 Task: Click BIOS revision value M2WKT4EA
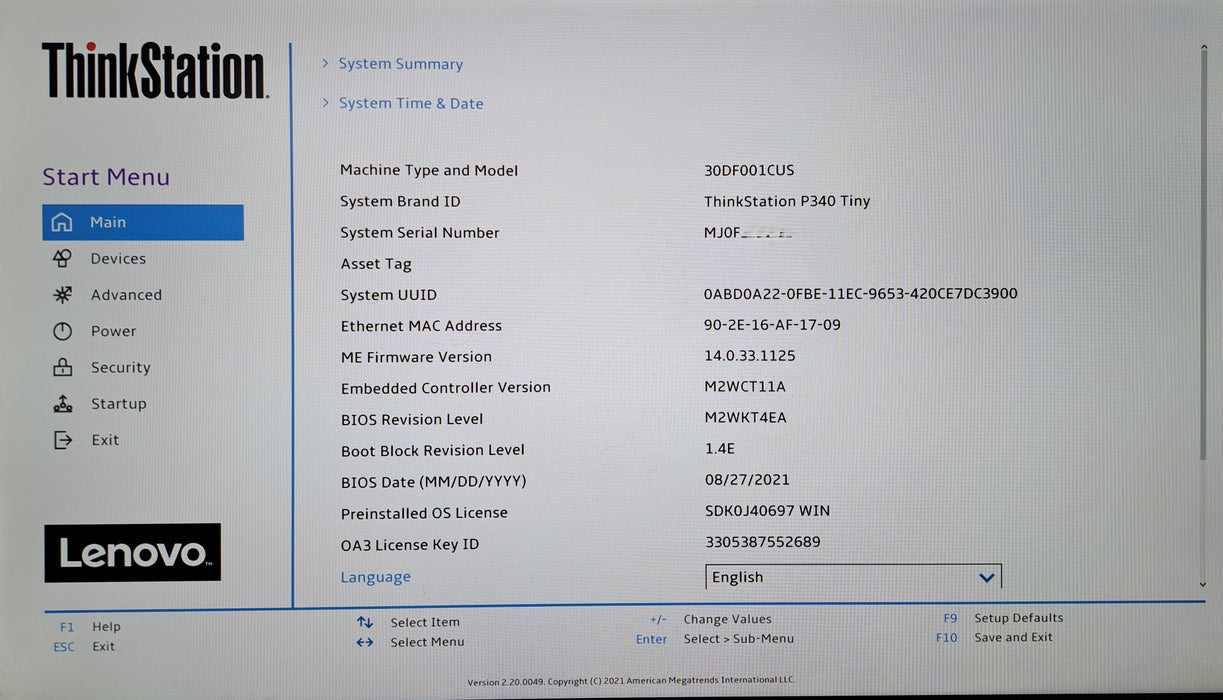pos(745,418)
